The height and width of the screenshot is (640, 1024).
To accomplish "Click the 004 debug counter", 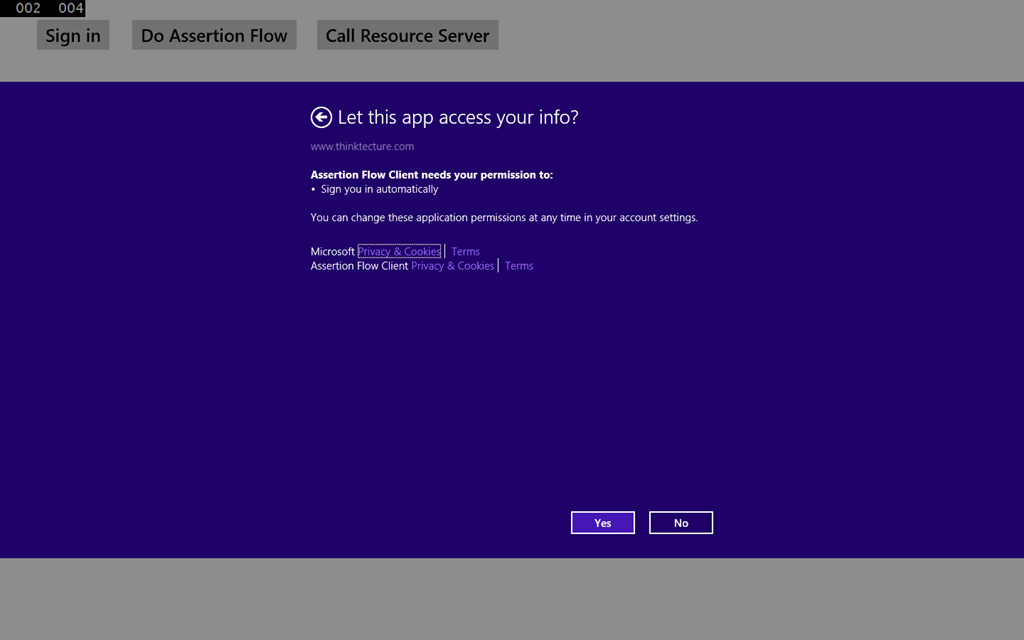I will click(x=70, y=8).
